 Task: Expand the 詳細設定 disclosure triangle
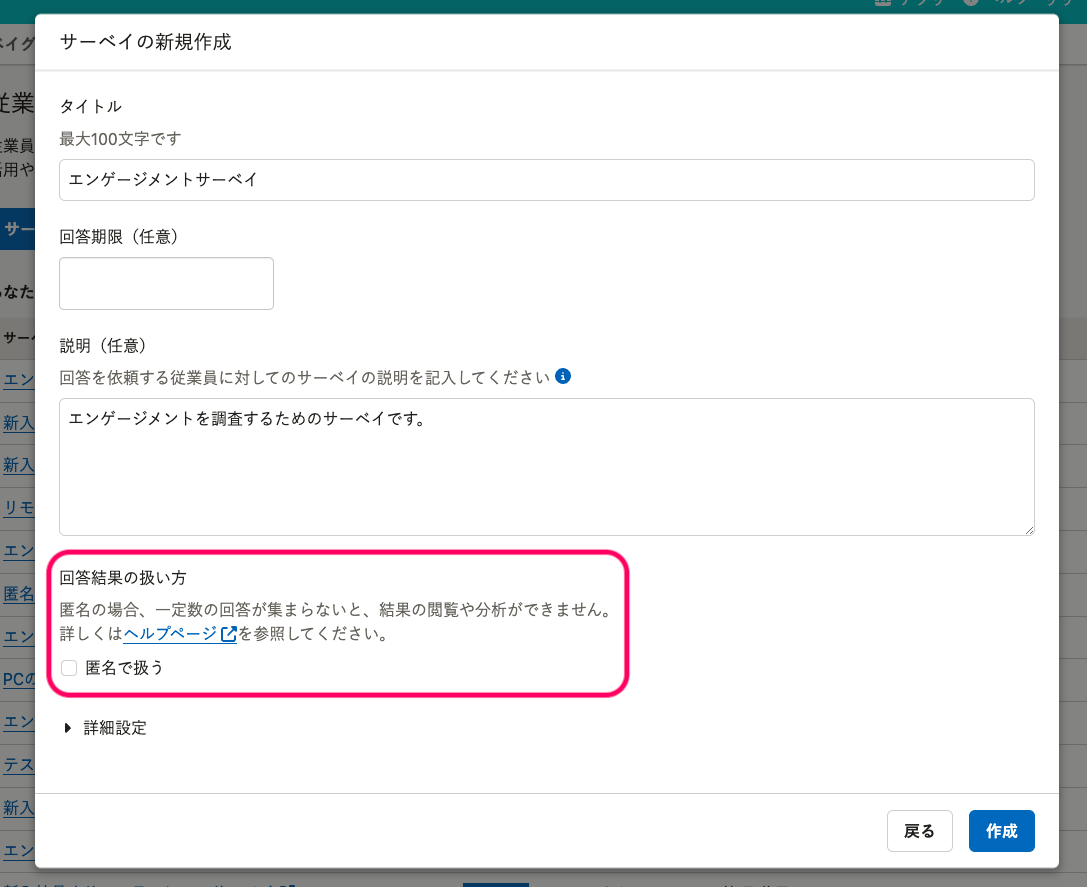click(x=68, y=728)
